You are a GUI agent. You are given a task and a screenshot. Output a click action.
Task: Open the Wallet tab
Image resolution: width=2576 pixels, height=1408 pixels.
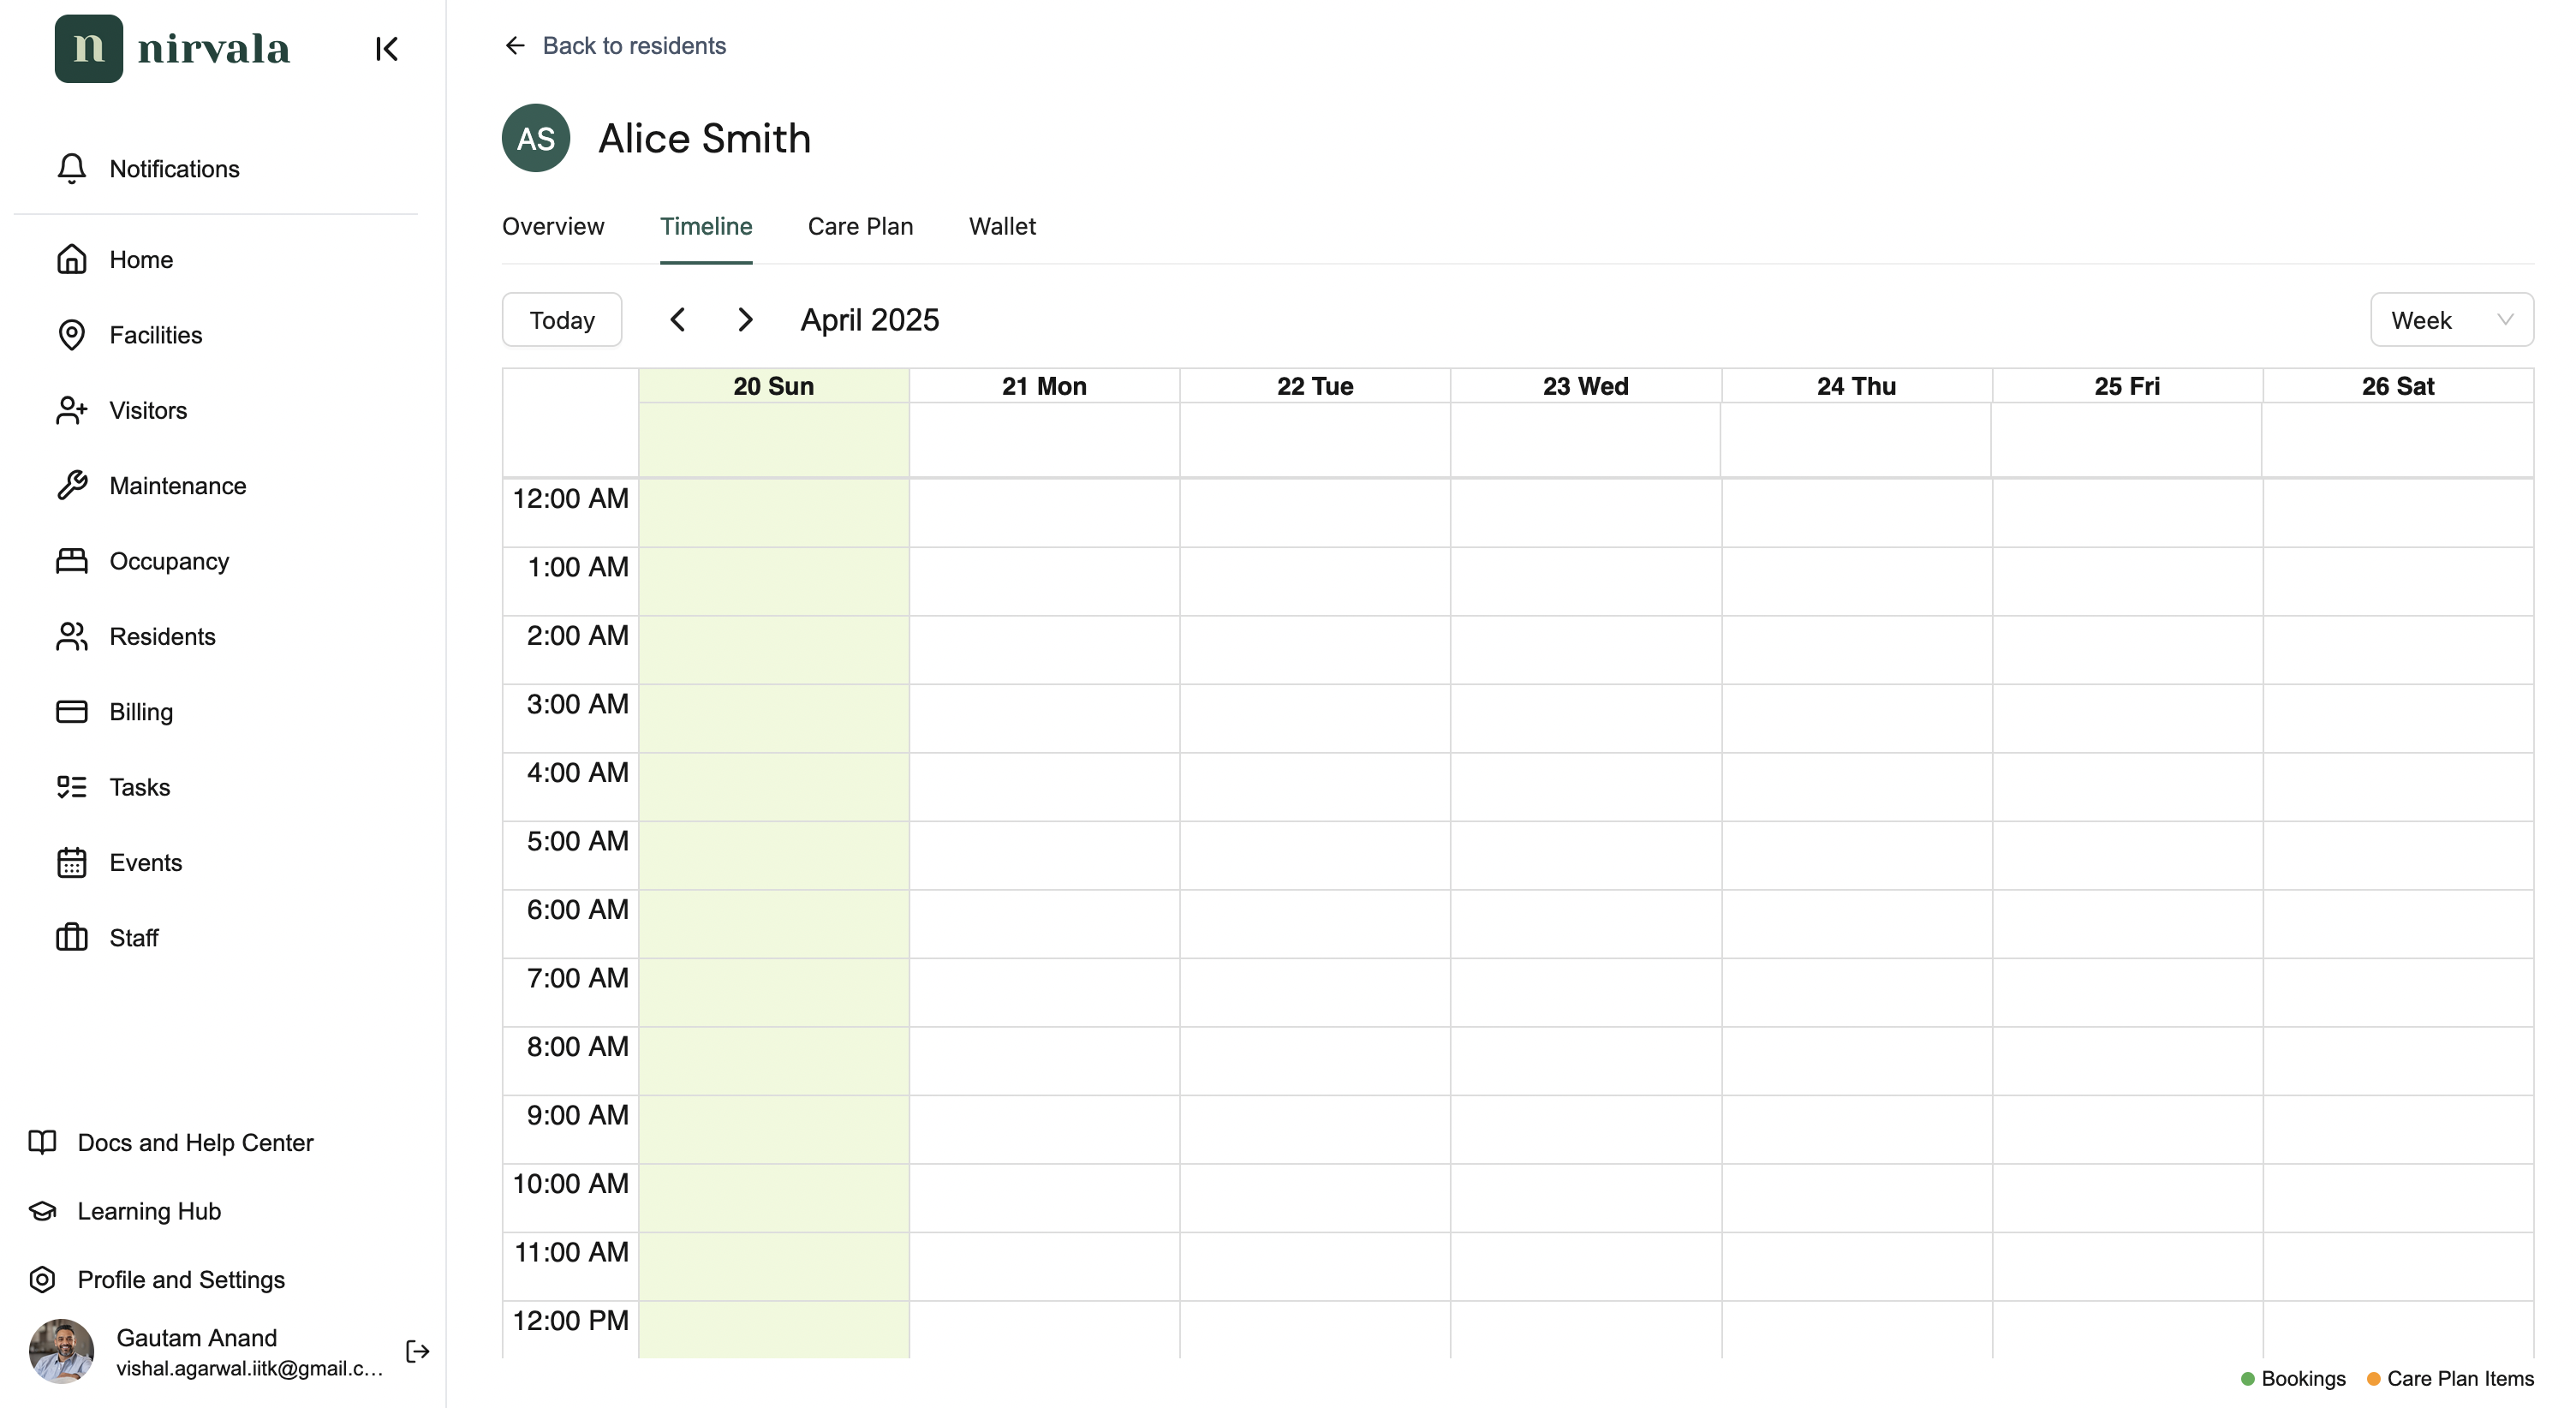1002,227
